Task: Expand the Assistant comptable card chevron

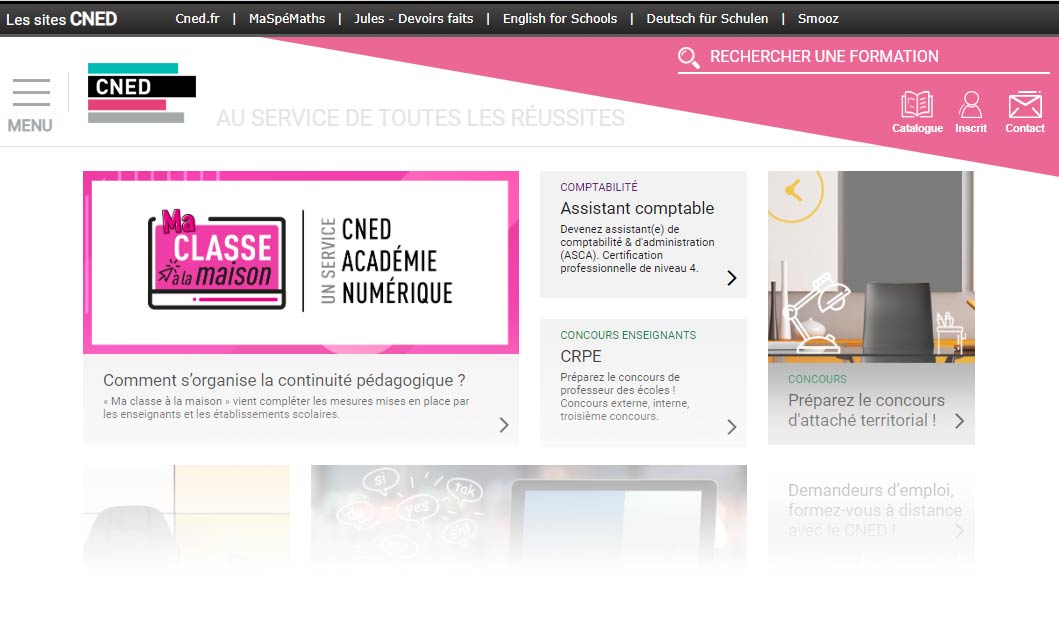Action: (731, 278)
